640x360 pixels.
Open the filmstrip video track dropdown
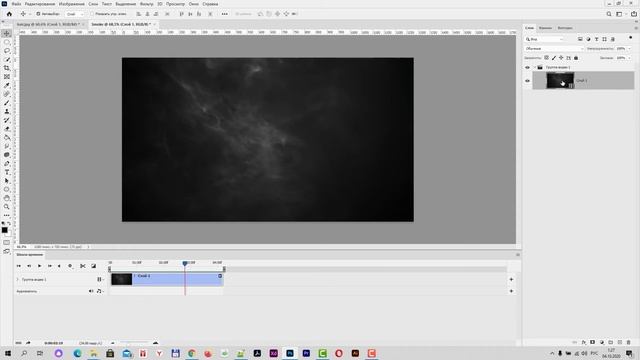click(100, 280)
